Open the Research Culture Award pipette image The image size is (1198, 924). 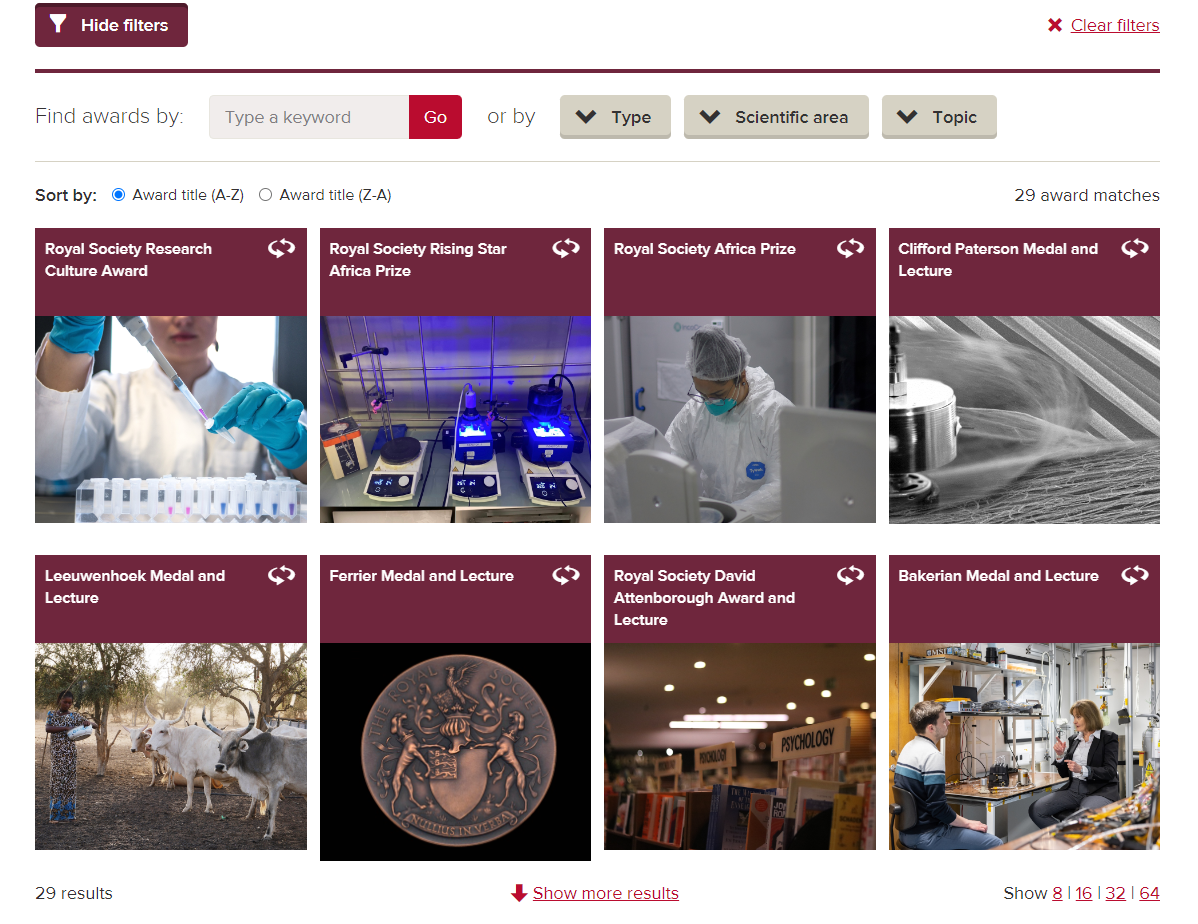point(171,420)
